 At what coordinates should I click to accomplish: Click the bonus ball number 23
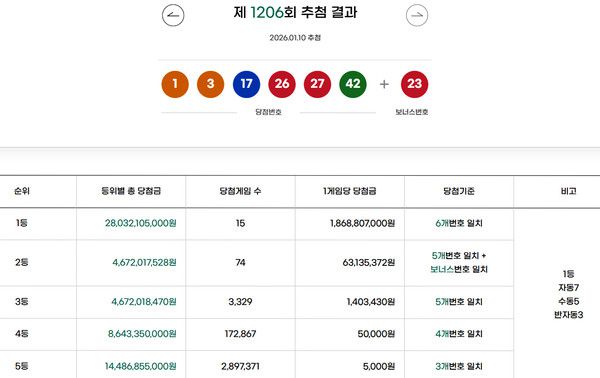tap(414, 84)
